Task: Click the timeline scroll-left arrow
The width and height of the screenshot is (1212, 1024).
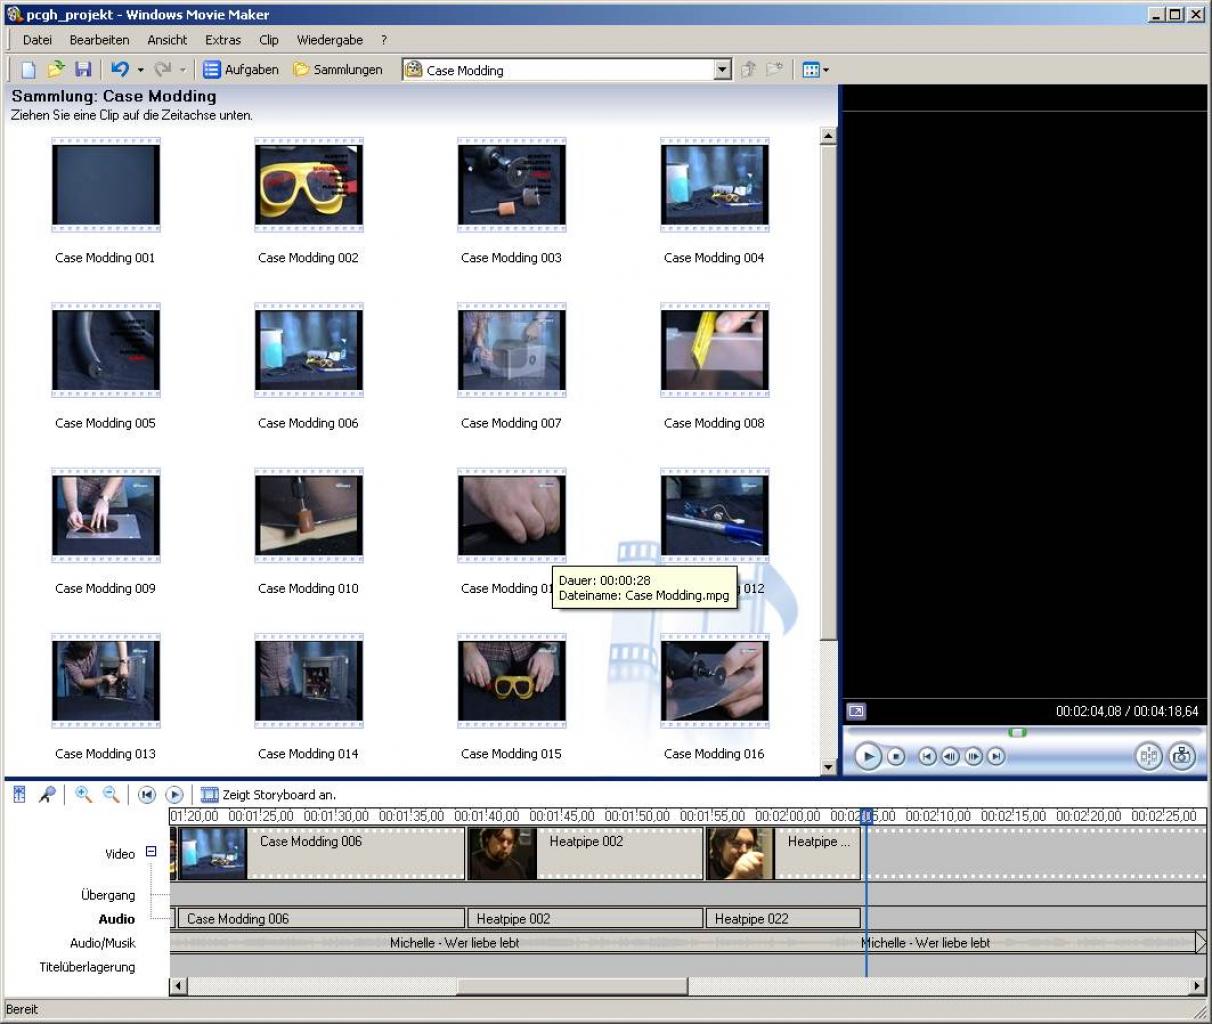Action: [178, 986]
